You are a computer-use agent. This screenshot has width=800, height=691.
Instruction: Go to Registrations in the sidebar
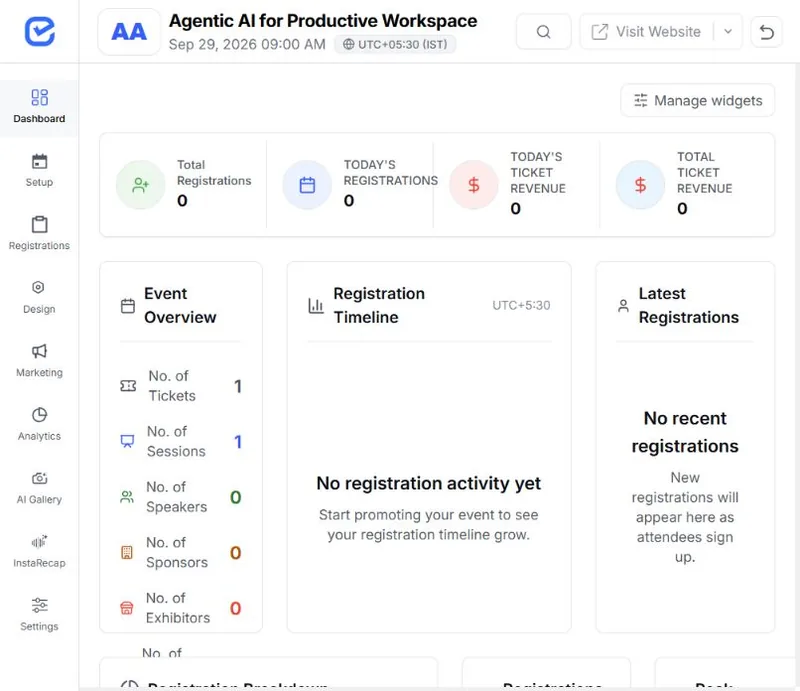[x=39, y=234]
